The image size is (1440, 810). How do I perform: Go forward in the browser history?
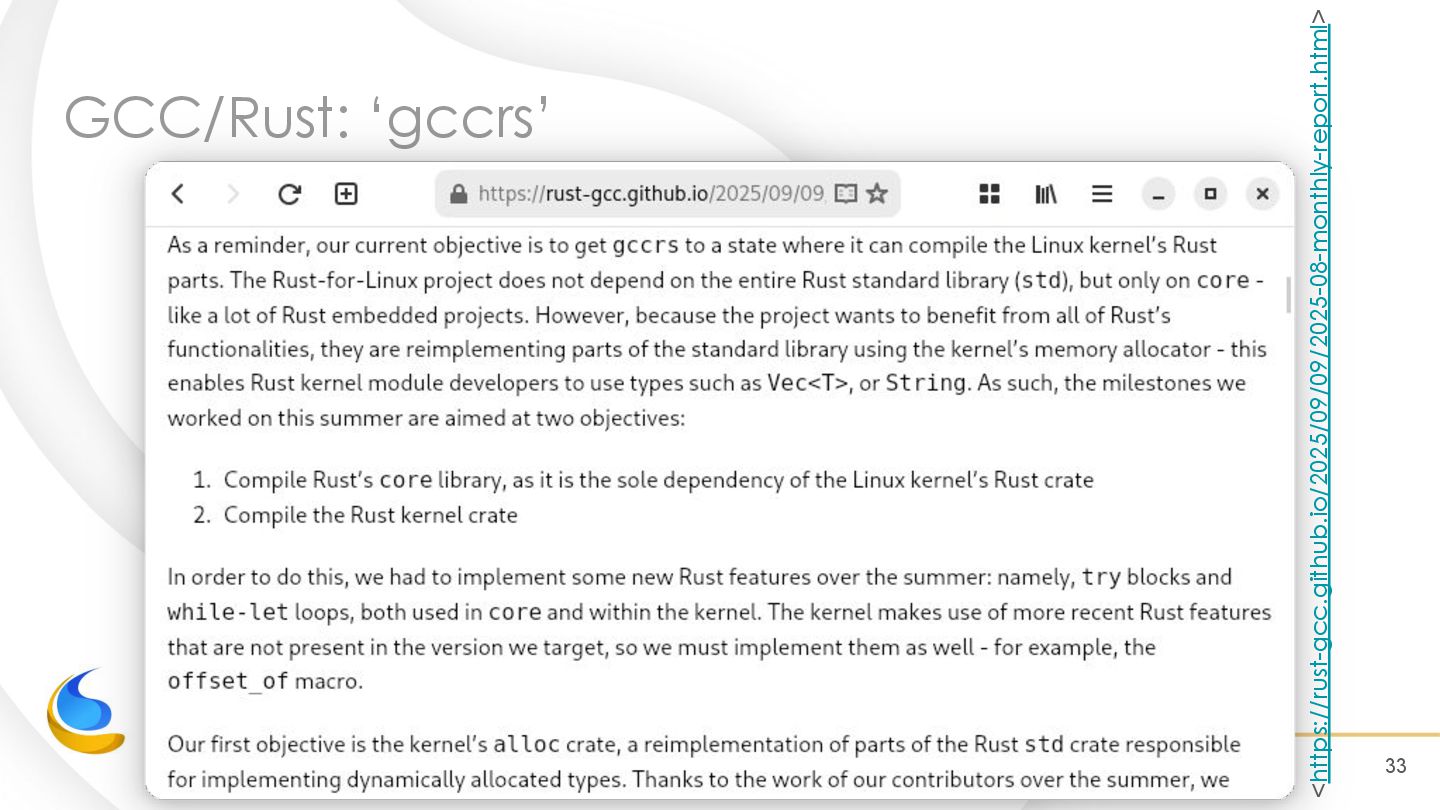(234, 194)
